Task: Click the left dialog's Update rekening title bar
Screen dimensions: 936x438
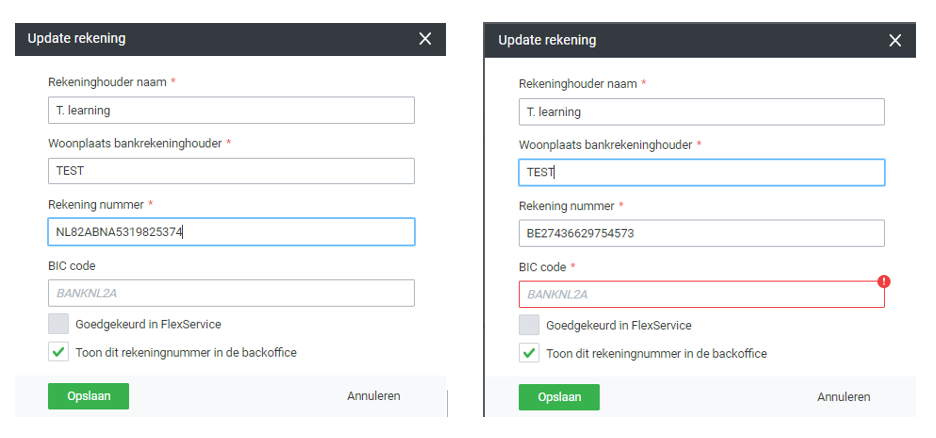Action: click(x=200, y=39)
